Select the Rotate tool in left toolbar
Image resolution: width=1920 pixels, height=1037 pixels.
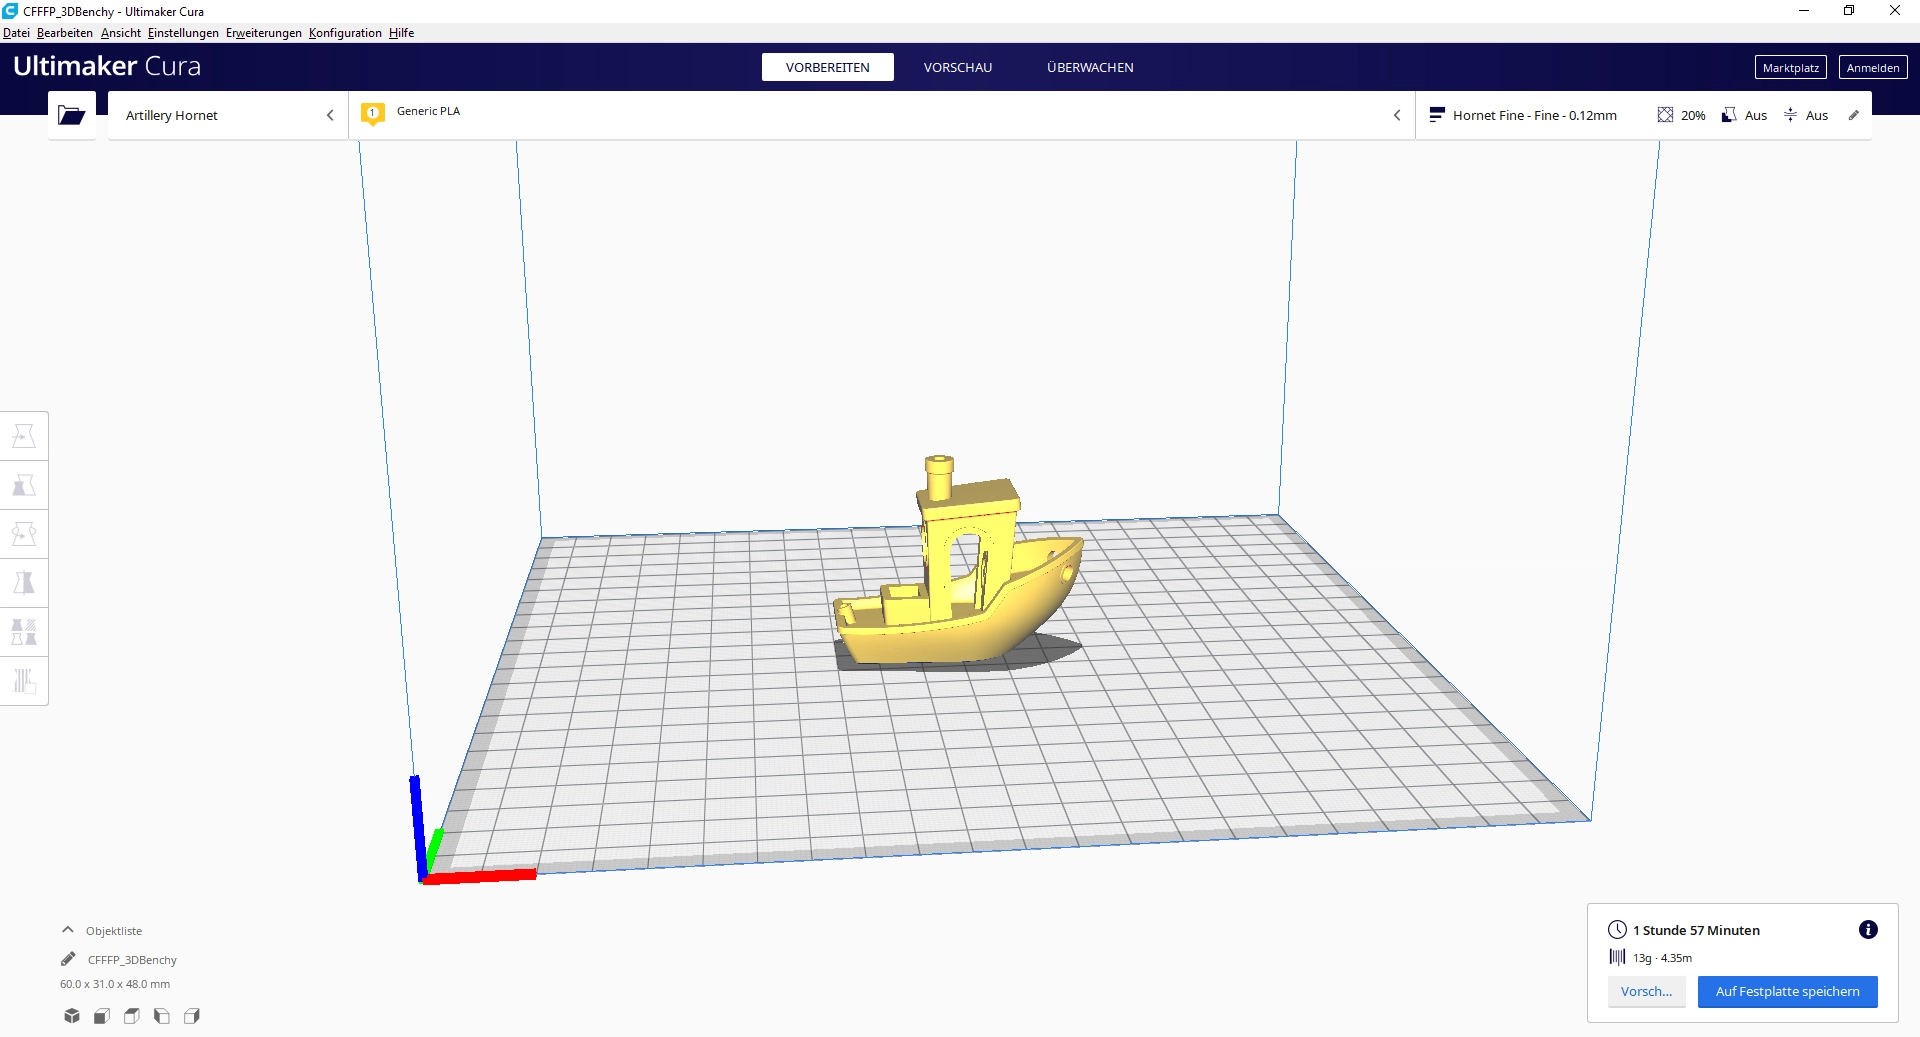pos(24,534)
